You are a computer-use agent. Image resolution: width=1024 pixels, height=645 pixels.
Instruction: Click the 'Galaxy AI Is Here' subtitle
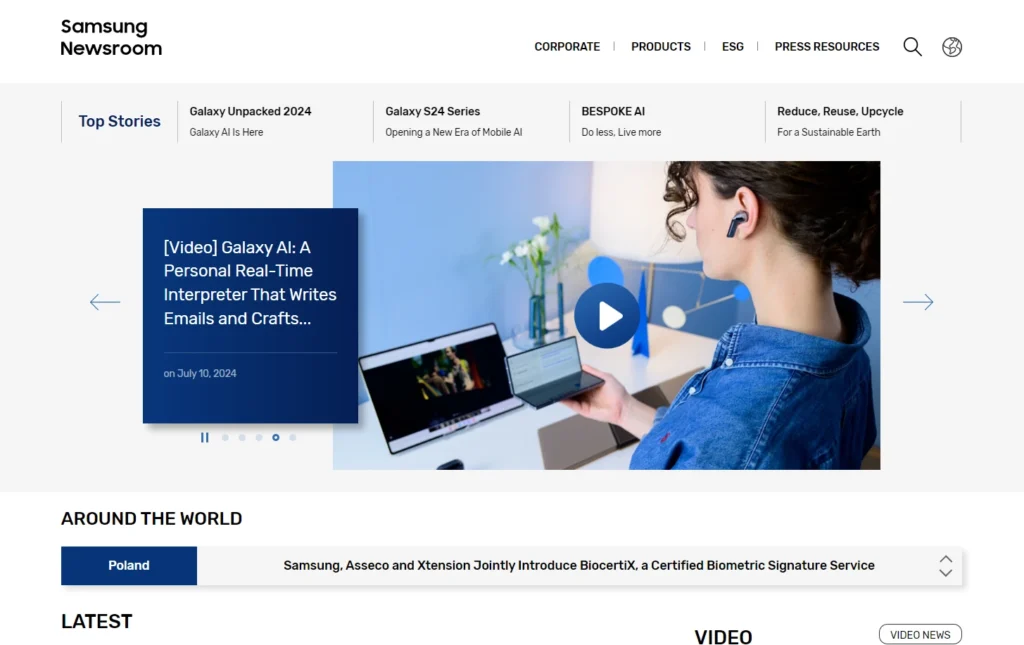tap(226, 133)
